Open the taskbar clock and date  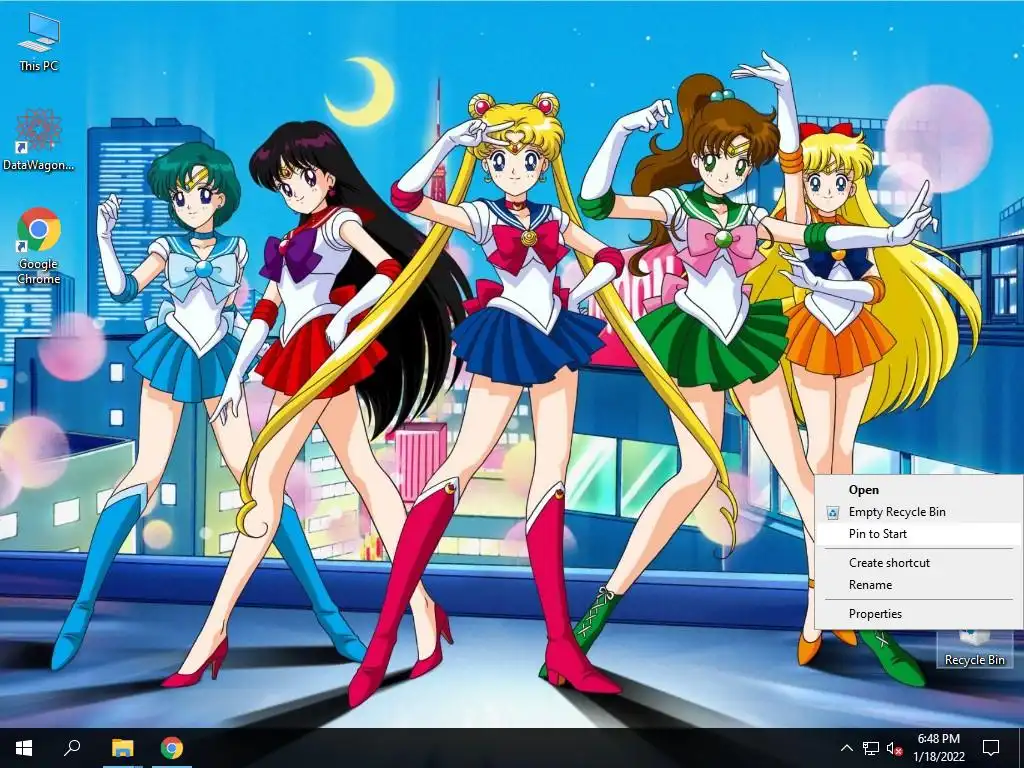tap(938, 748)
